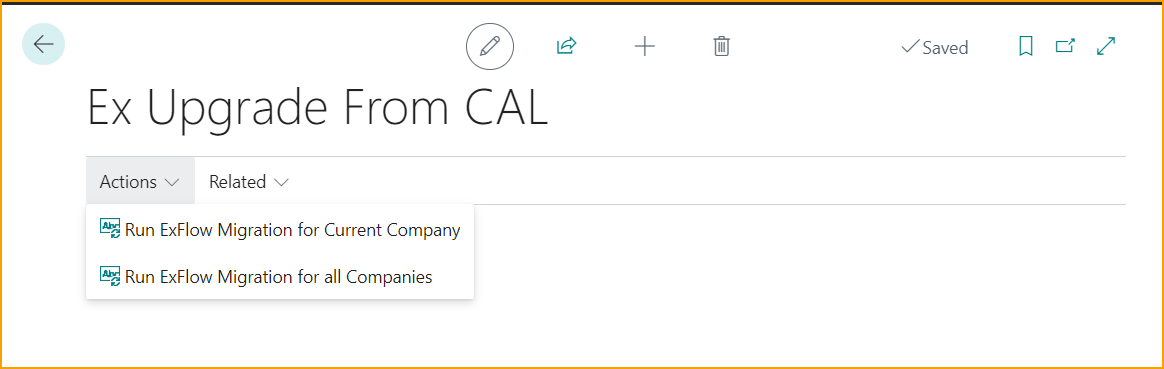Open the Related menu
This screenshot has height=369, width=1164.
pyautogui.click(x=249, y=181)
